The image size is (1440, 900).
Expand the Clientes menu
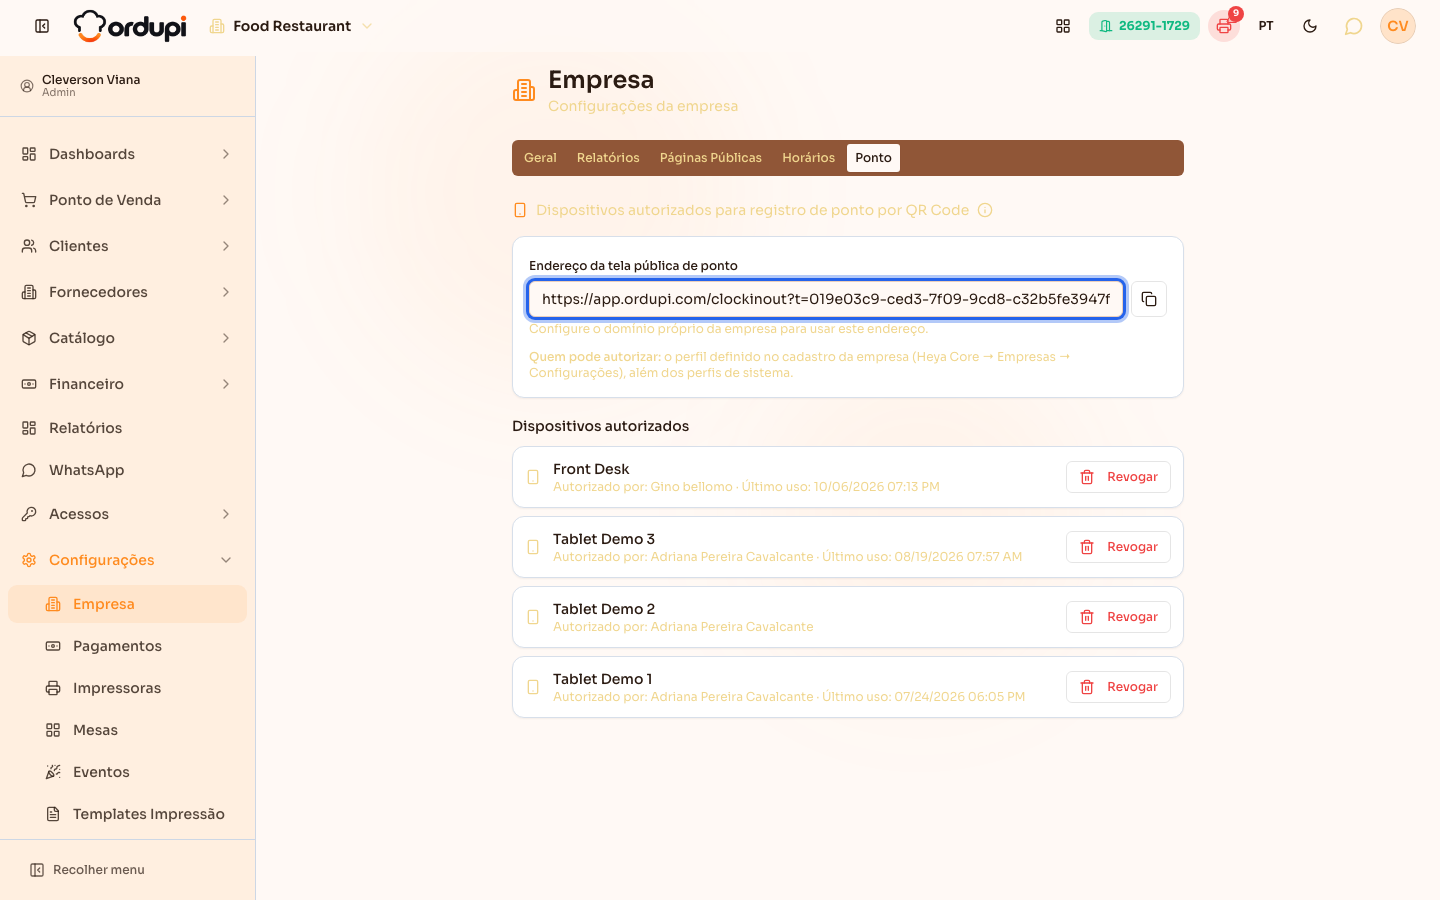point(128,246)
